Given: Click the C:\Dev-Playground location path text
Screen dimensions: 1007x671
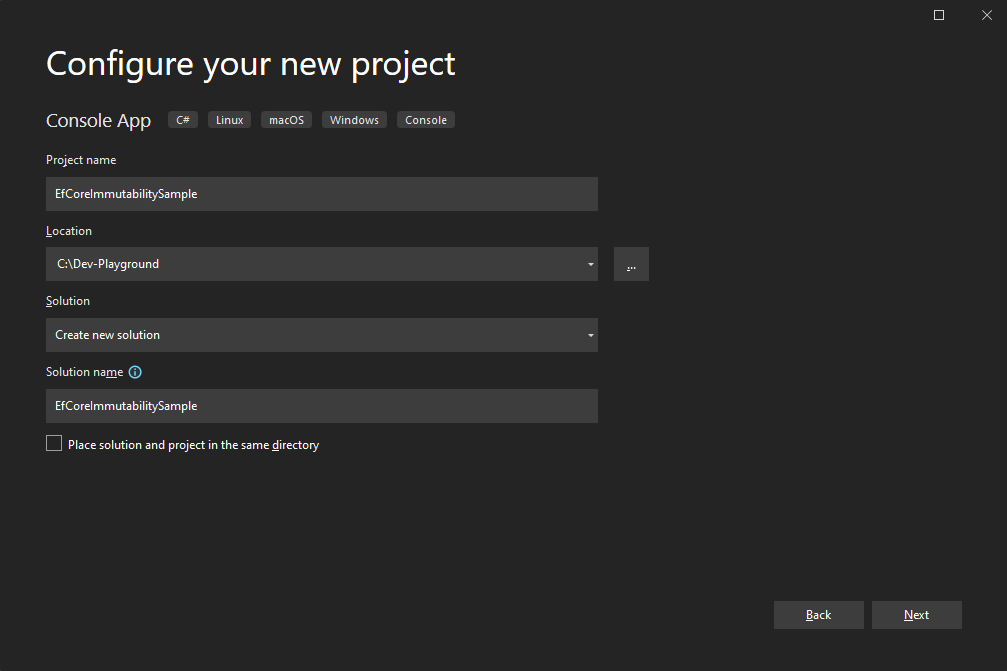Looking at the screenshot, I should pos(108,264).
